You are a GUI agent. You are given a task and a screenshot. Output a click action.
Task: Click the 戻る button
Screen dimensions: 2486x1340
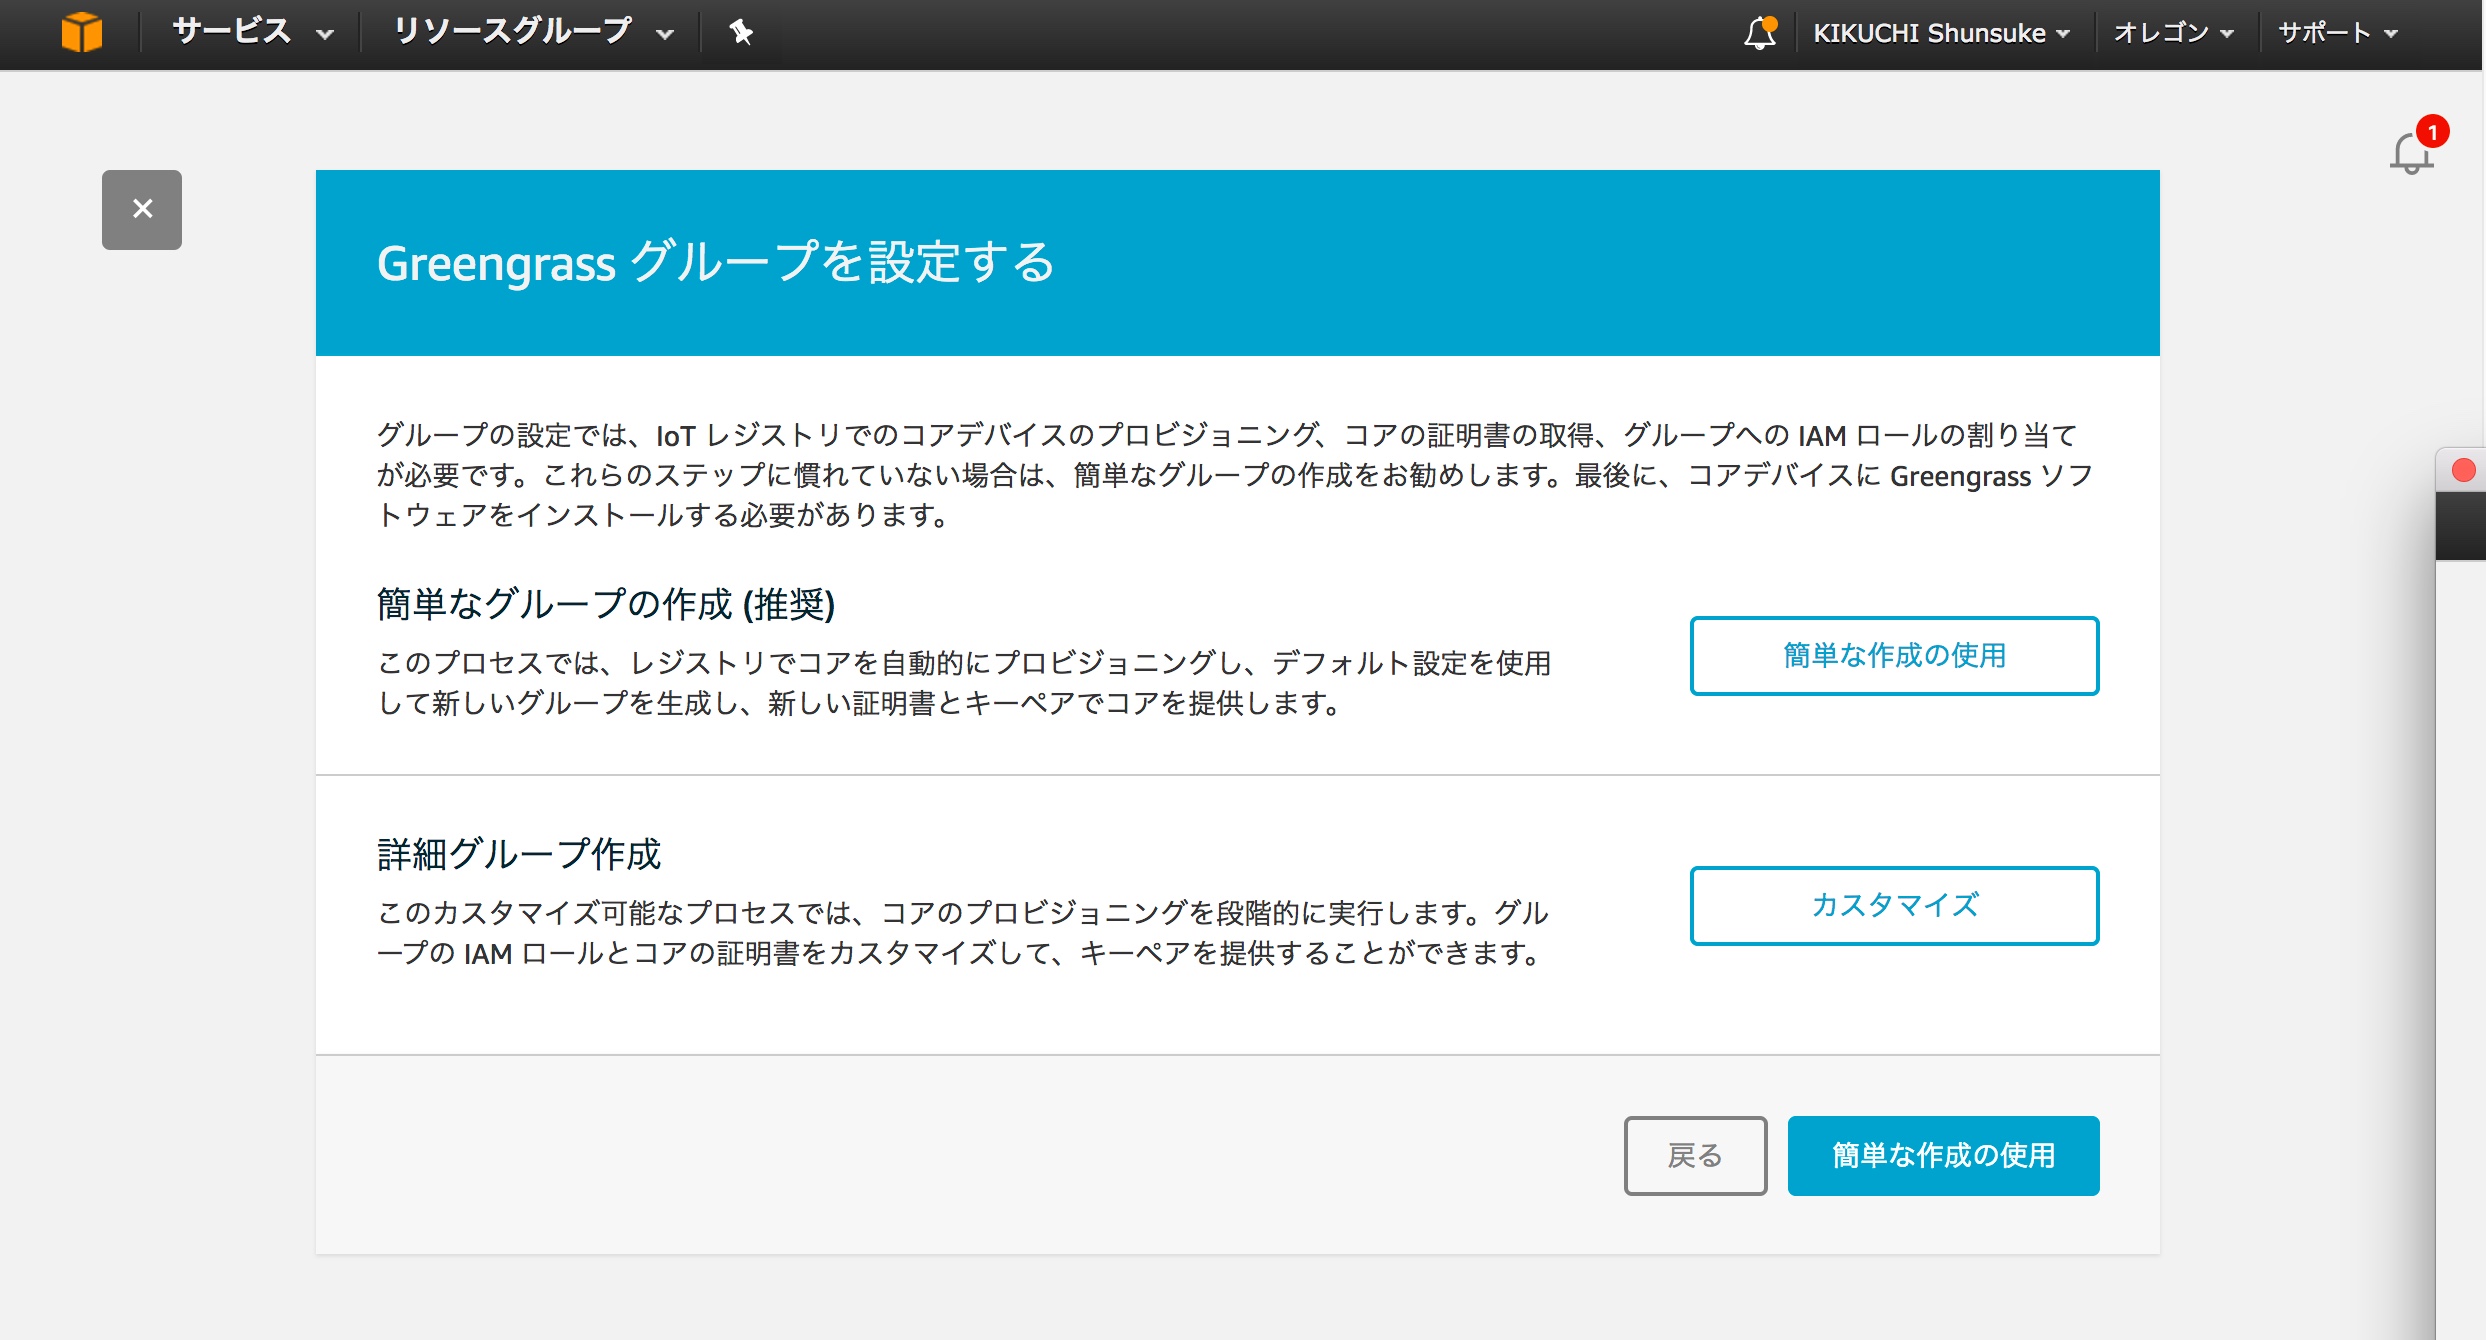[x=1695, y=1155]
